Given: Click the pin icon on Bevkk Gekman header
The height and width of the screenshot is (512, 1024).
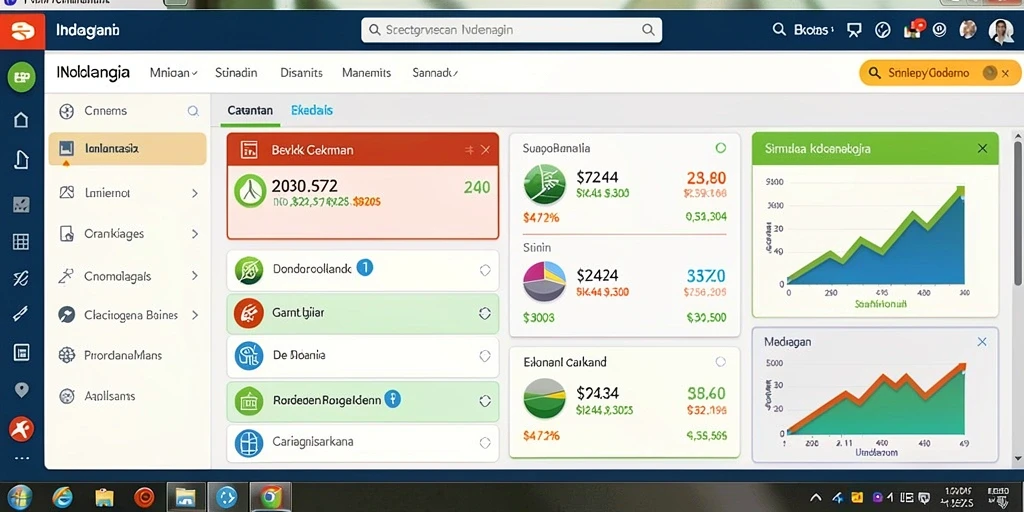Looking at the screenshot, I should [x=469, y=150].
